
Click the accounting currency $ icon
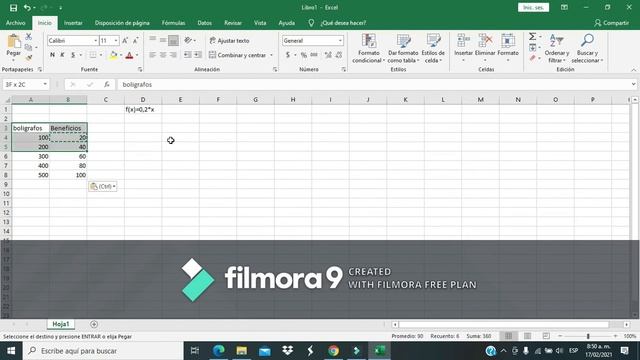click(288, 55)
